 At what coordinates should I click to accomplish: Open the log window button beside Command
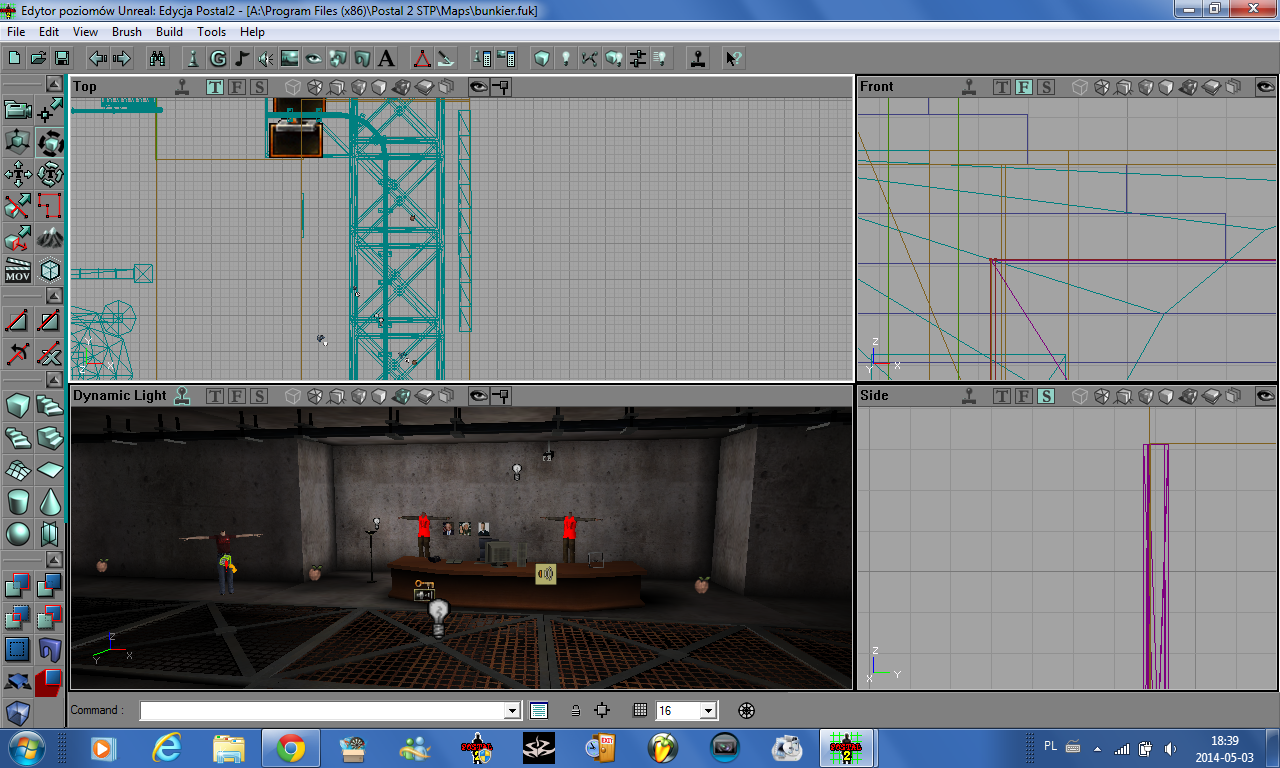(x=539, y=711)
